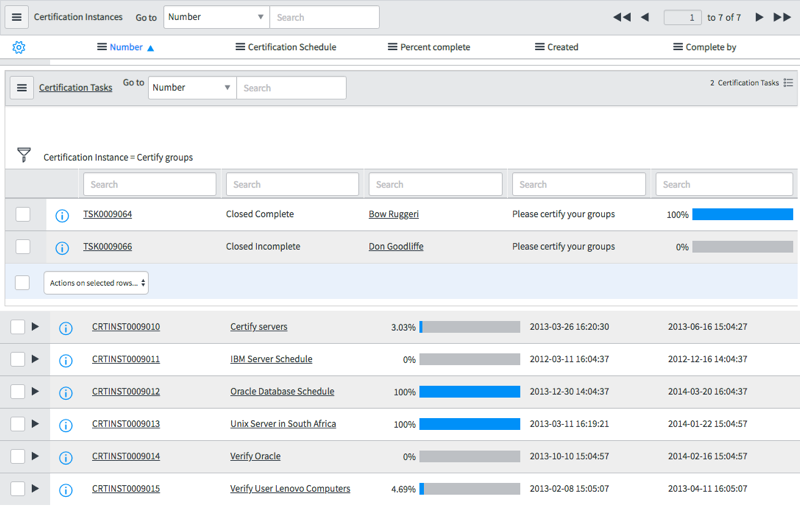Viewport: 800px width, 511px height.
Task: Go to previous page of records
Action: 645,17
